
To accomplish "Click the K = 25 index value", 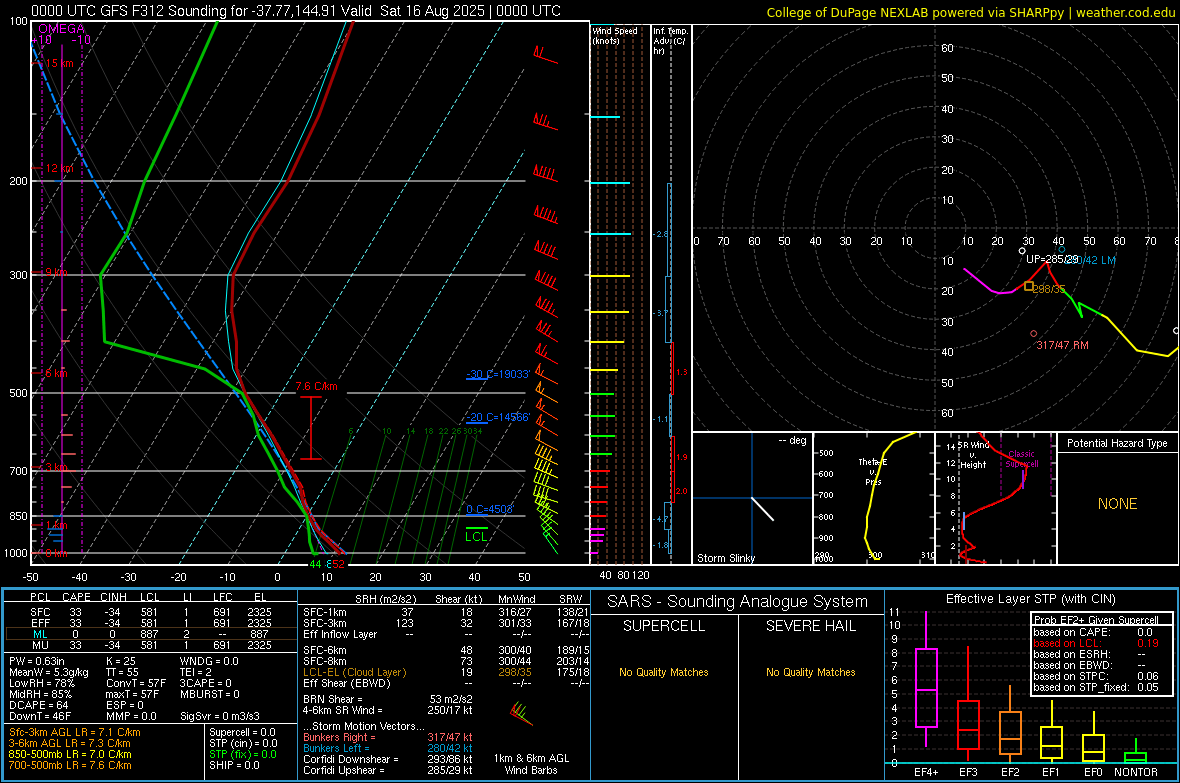I will (121, 661).
